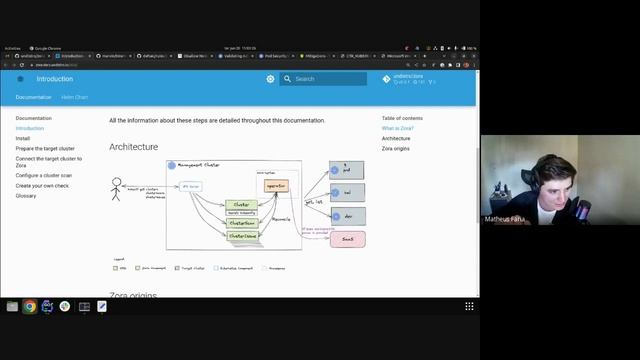The image size is (640, 360).
Task: Open the Google Chrome app menu in top bar
Action: pyautogui.click(x=45, y=48)
